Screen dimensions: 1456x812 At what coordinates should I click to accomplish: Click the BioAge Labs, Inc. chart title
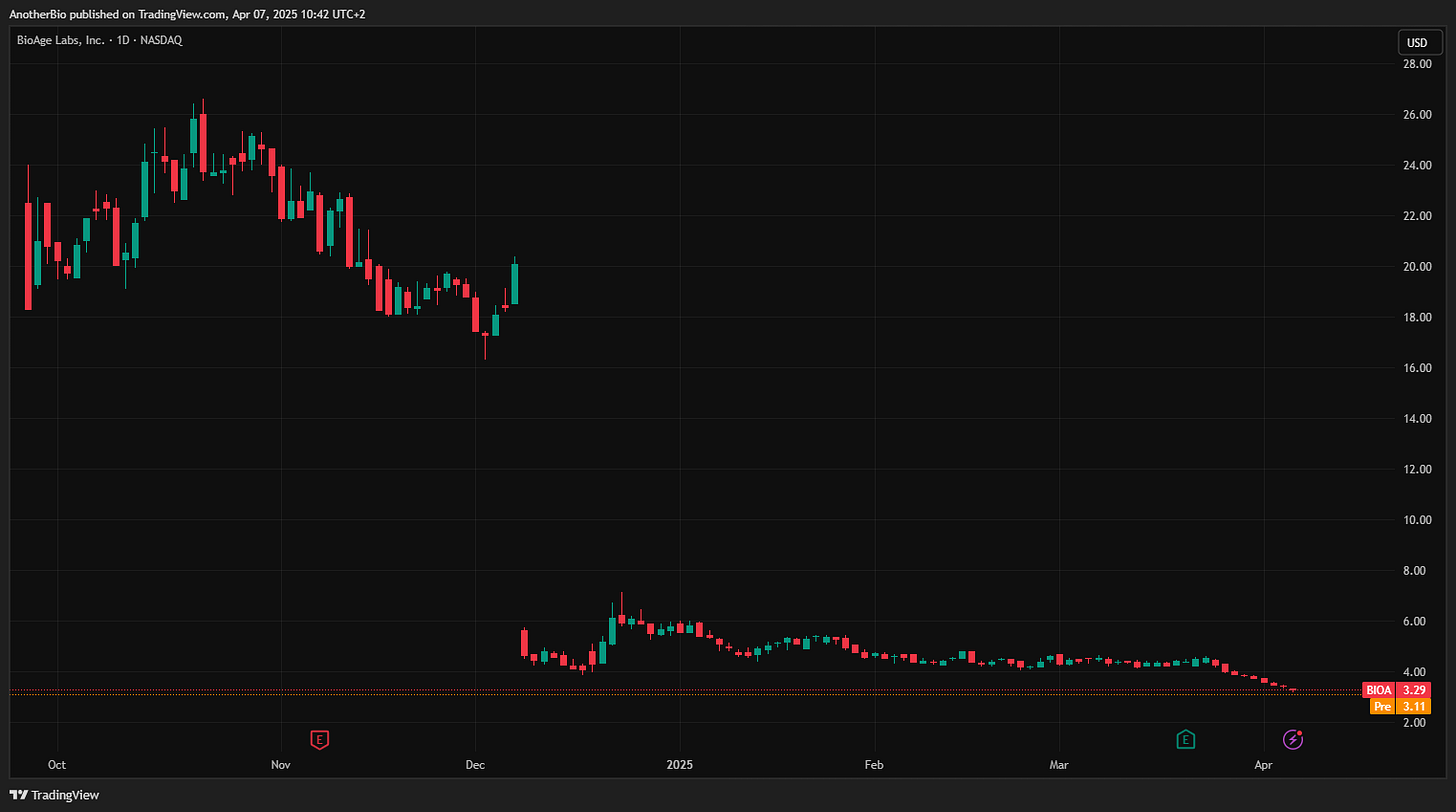click(98, 40)
